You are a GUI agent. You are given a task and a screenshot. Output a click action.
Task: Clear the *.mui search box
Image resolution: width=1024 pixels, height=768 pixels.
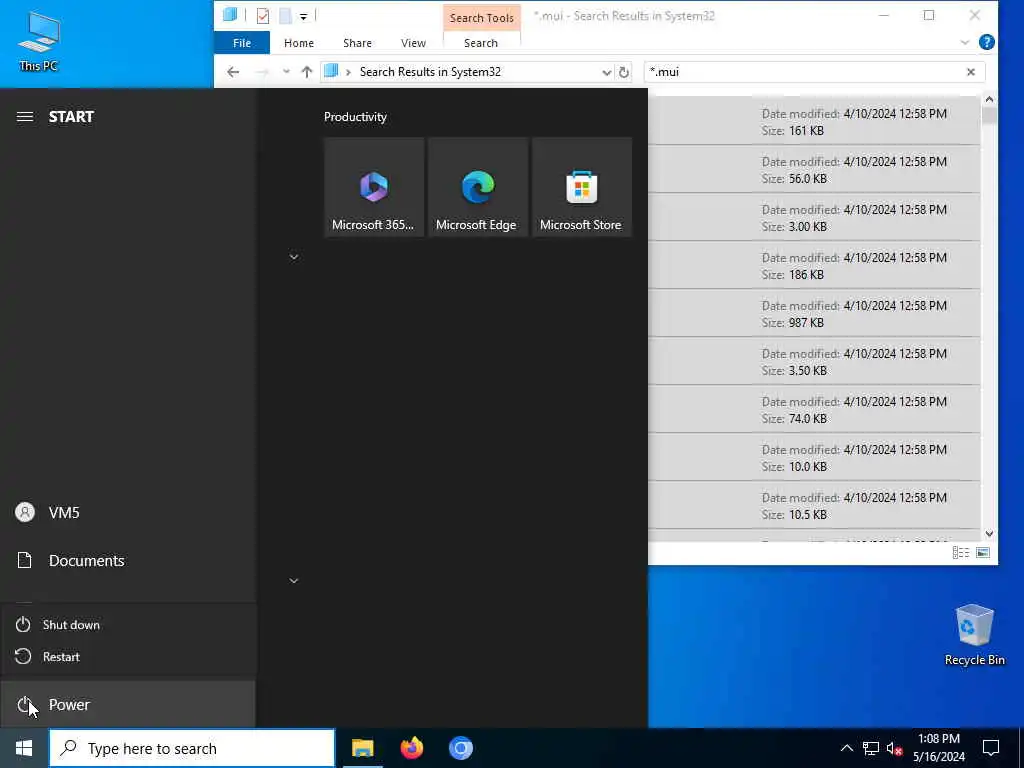tap(970, 72)
